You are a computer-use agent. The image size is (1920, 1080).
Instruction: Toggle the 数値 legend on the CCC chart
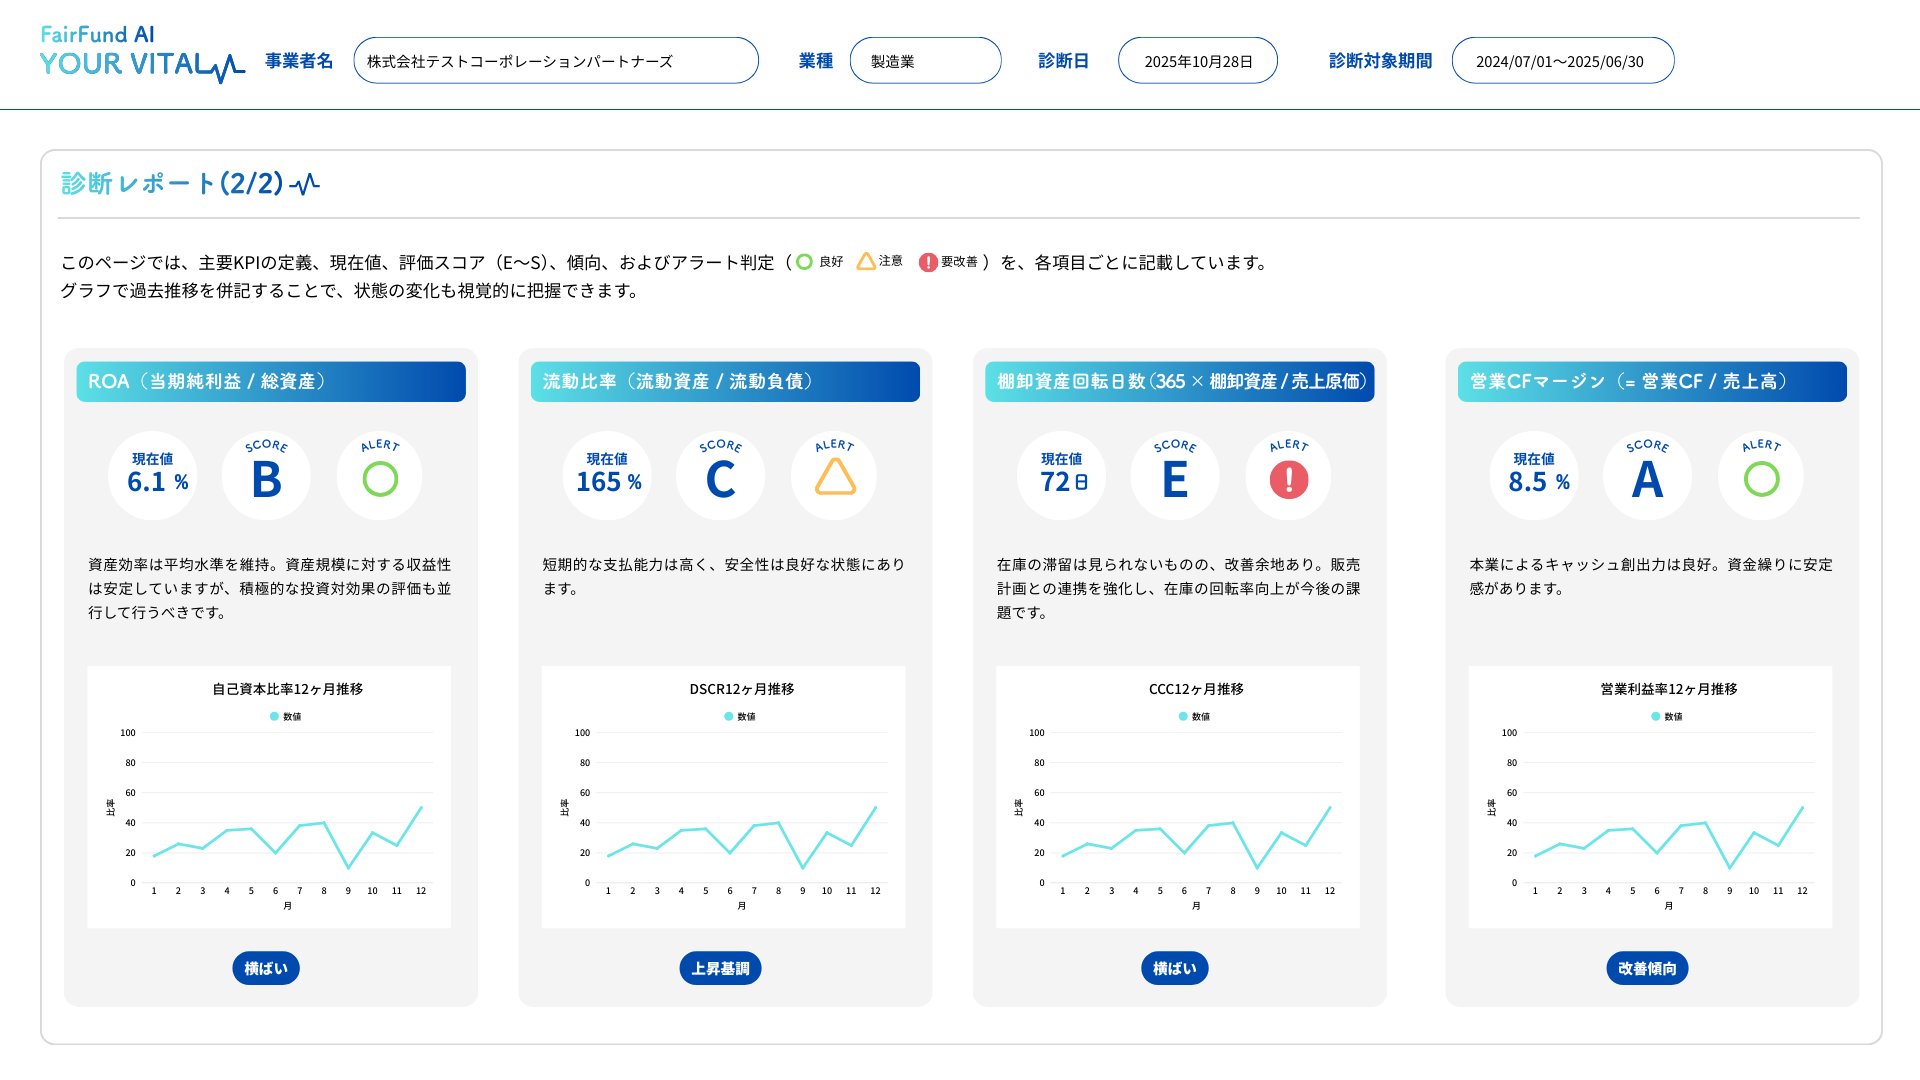pyautogui.click(x=1192, y=717)
